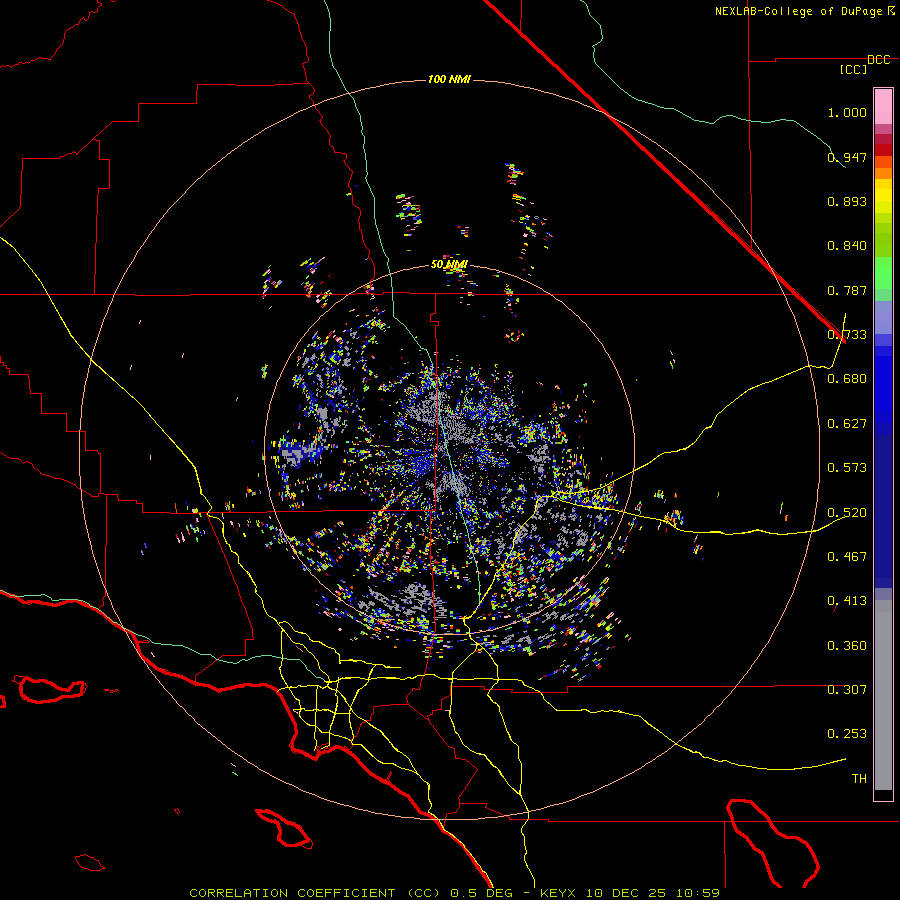Image resolution: width=900 pixels, height=900 pixels.
Task: Click the red DCC label near the legend
Action: coord(878,60)
